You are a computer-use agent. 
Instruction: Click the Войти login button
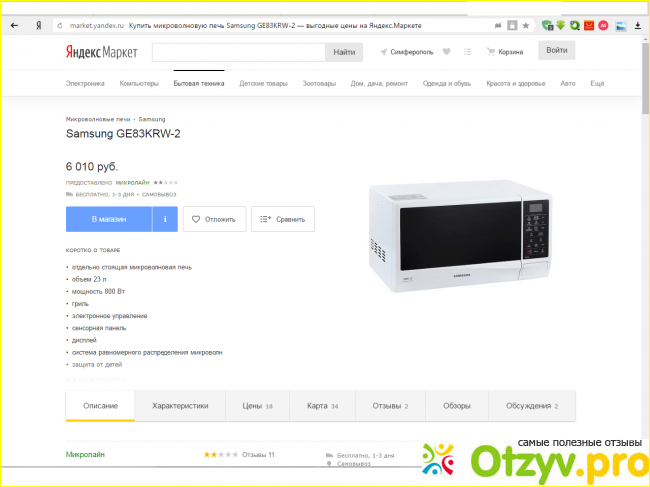coord(556,50)
